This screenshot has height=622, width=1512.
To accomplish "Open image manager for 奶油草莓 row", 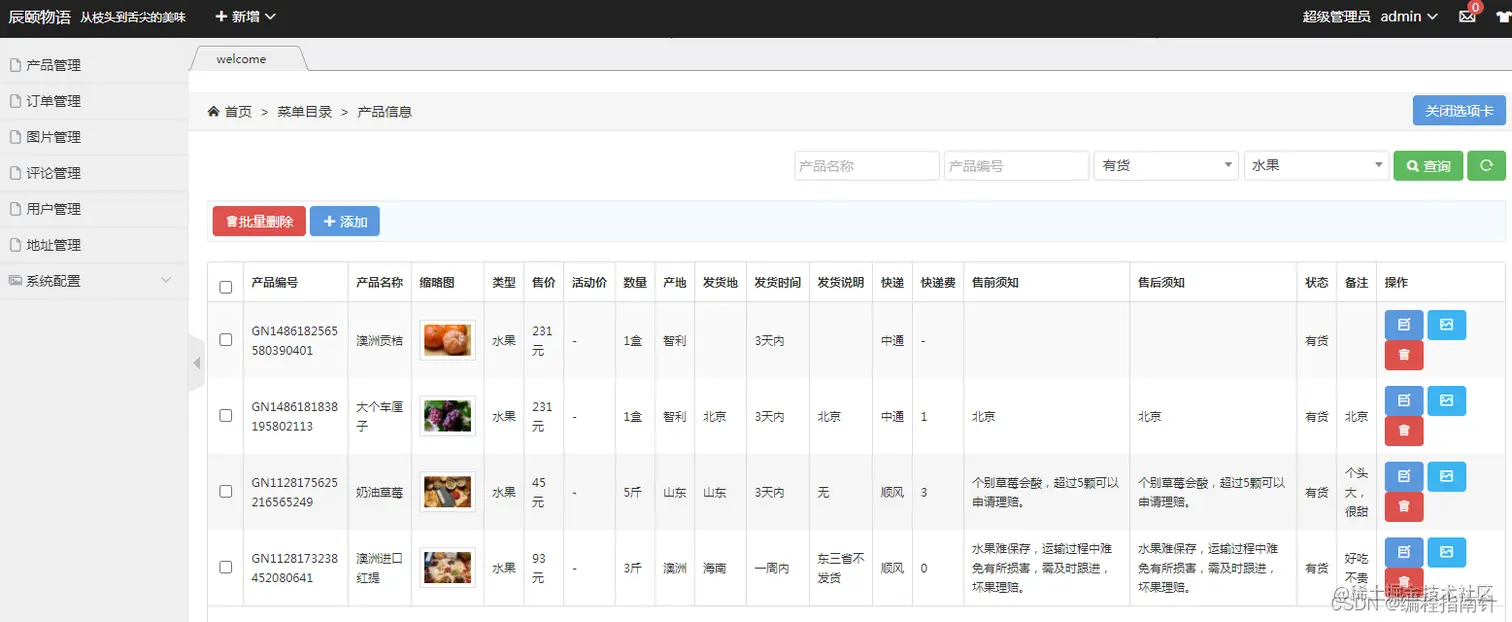I will click(x=1446, y=477).
